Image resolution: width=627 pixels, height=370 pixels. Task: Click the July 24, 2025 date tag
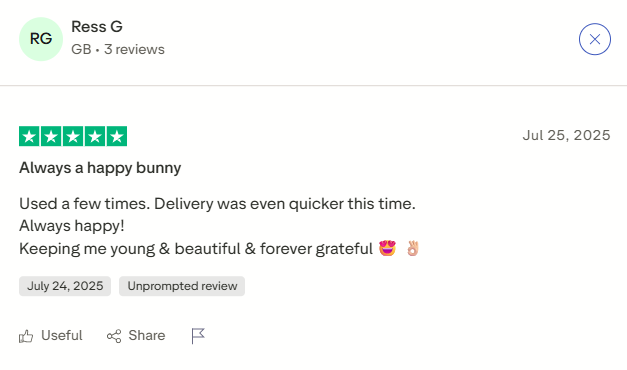tap(65, 286)
